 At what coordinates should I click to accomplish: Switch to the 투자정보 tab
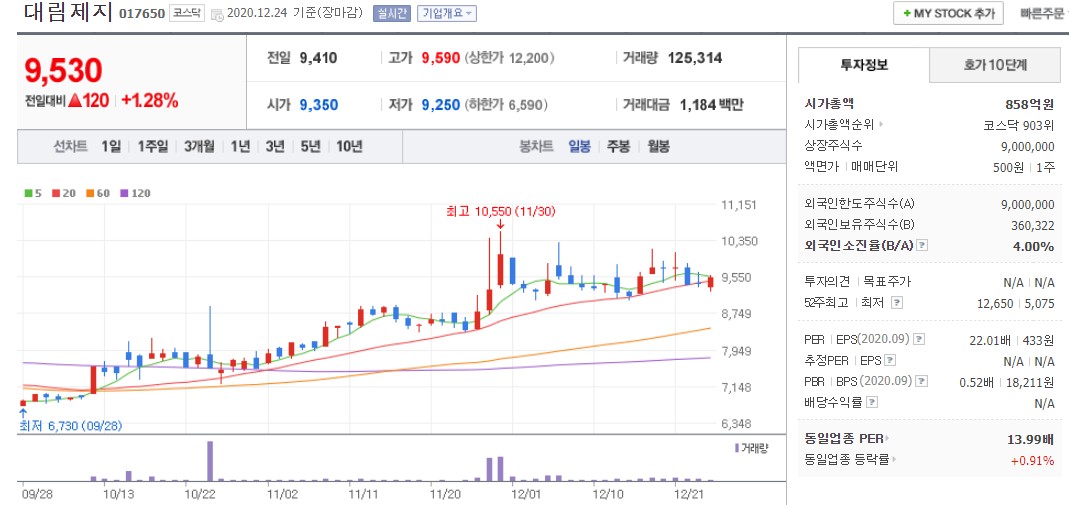pos(864,65)
